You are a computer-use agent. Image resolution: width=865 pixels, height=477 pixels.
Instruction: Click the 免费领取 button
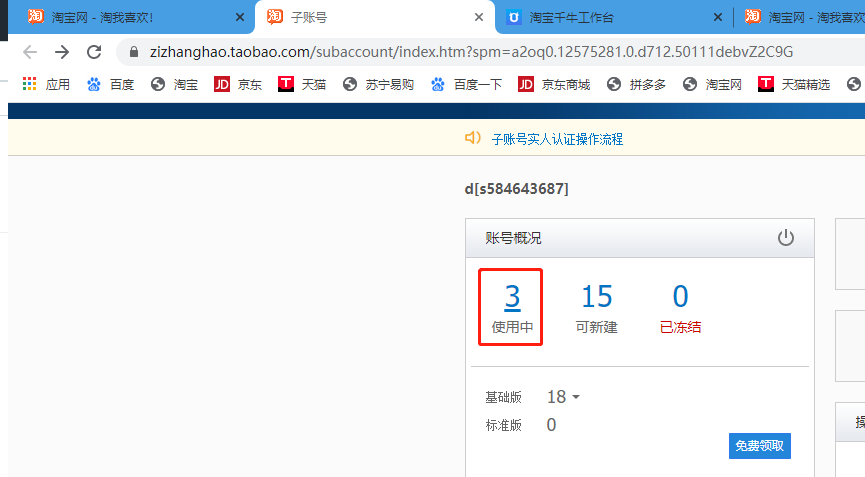point(759,446)
